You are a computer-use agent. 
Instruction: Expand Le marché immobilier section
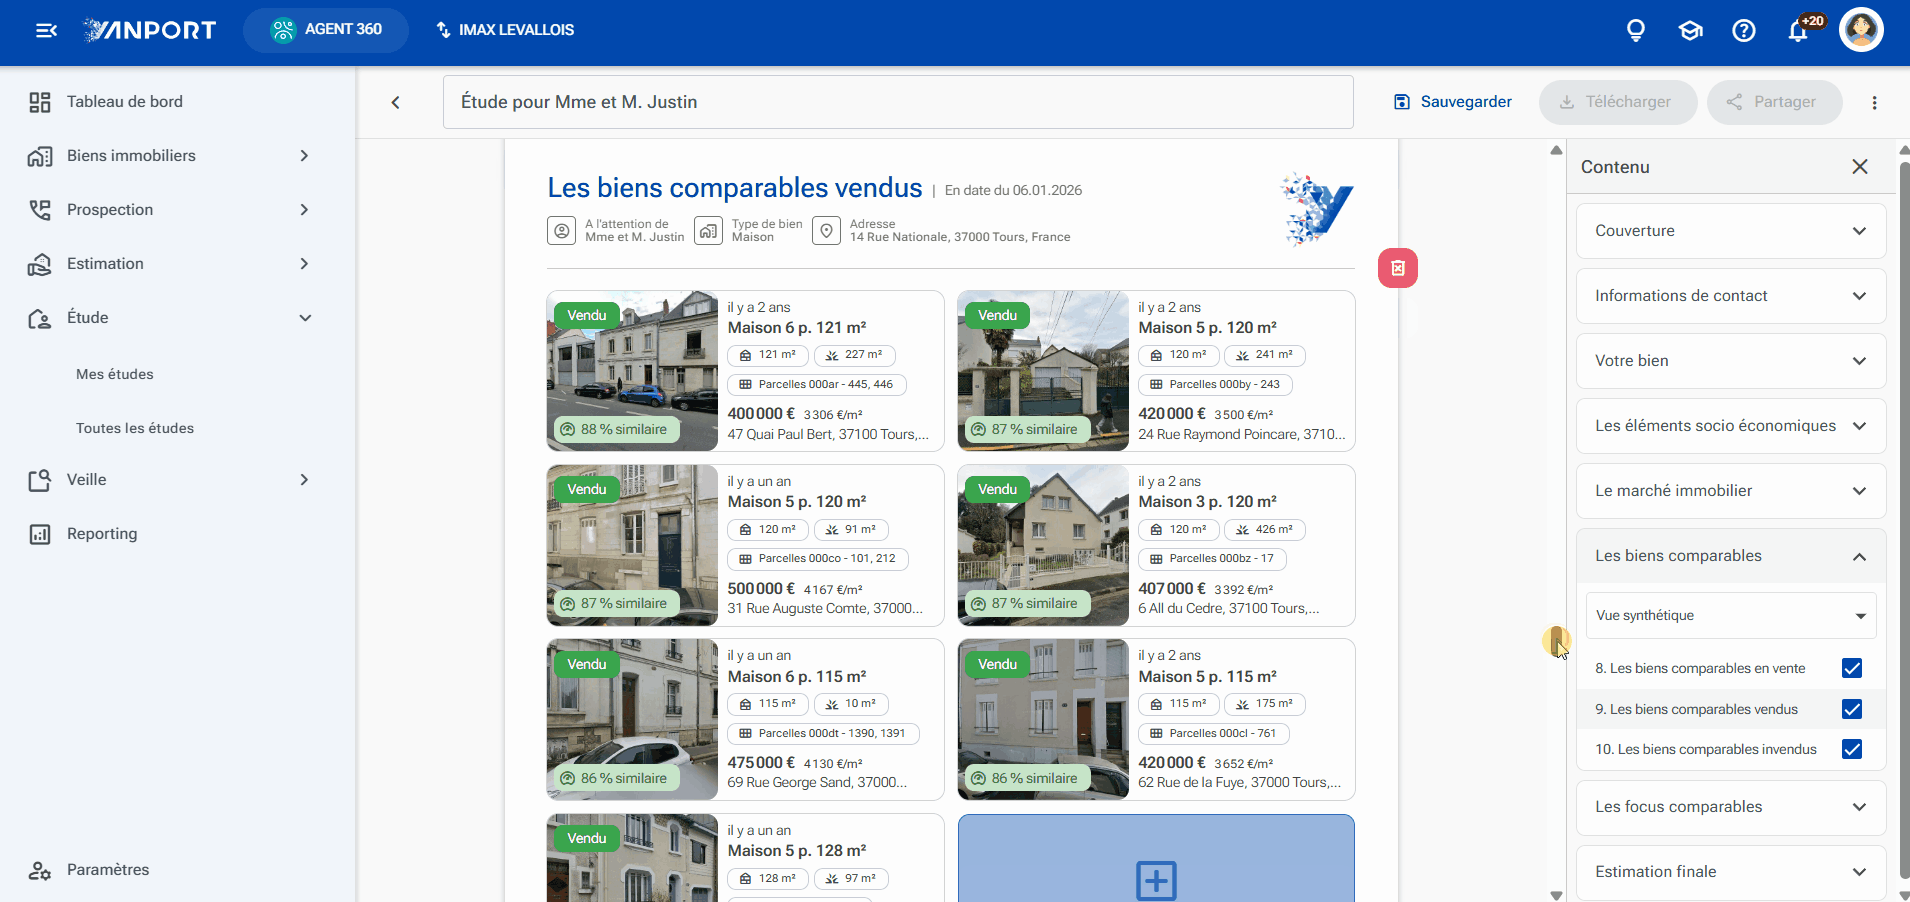point(1731,491)
